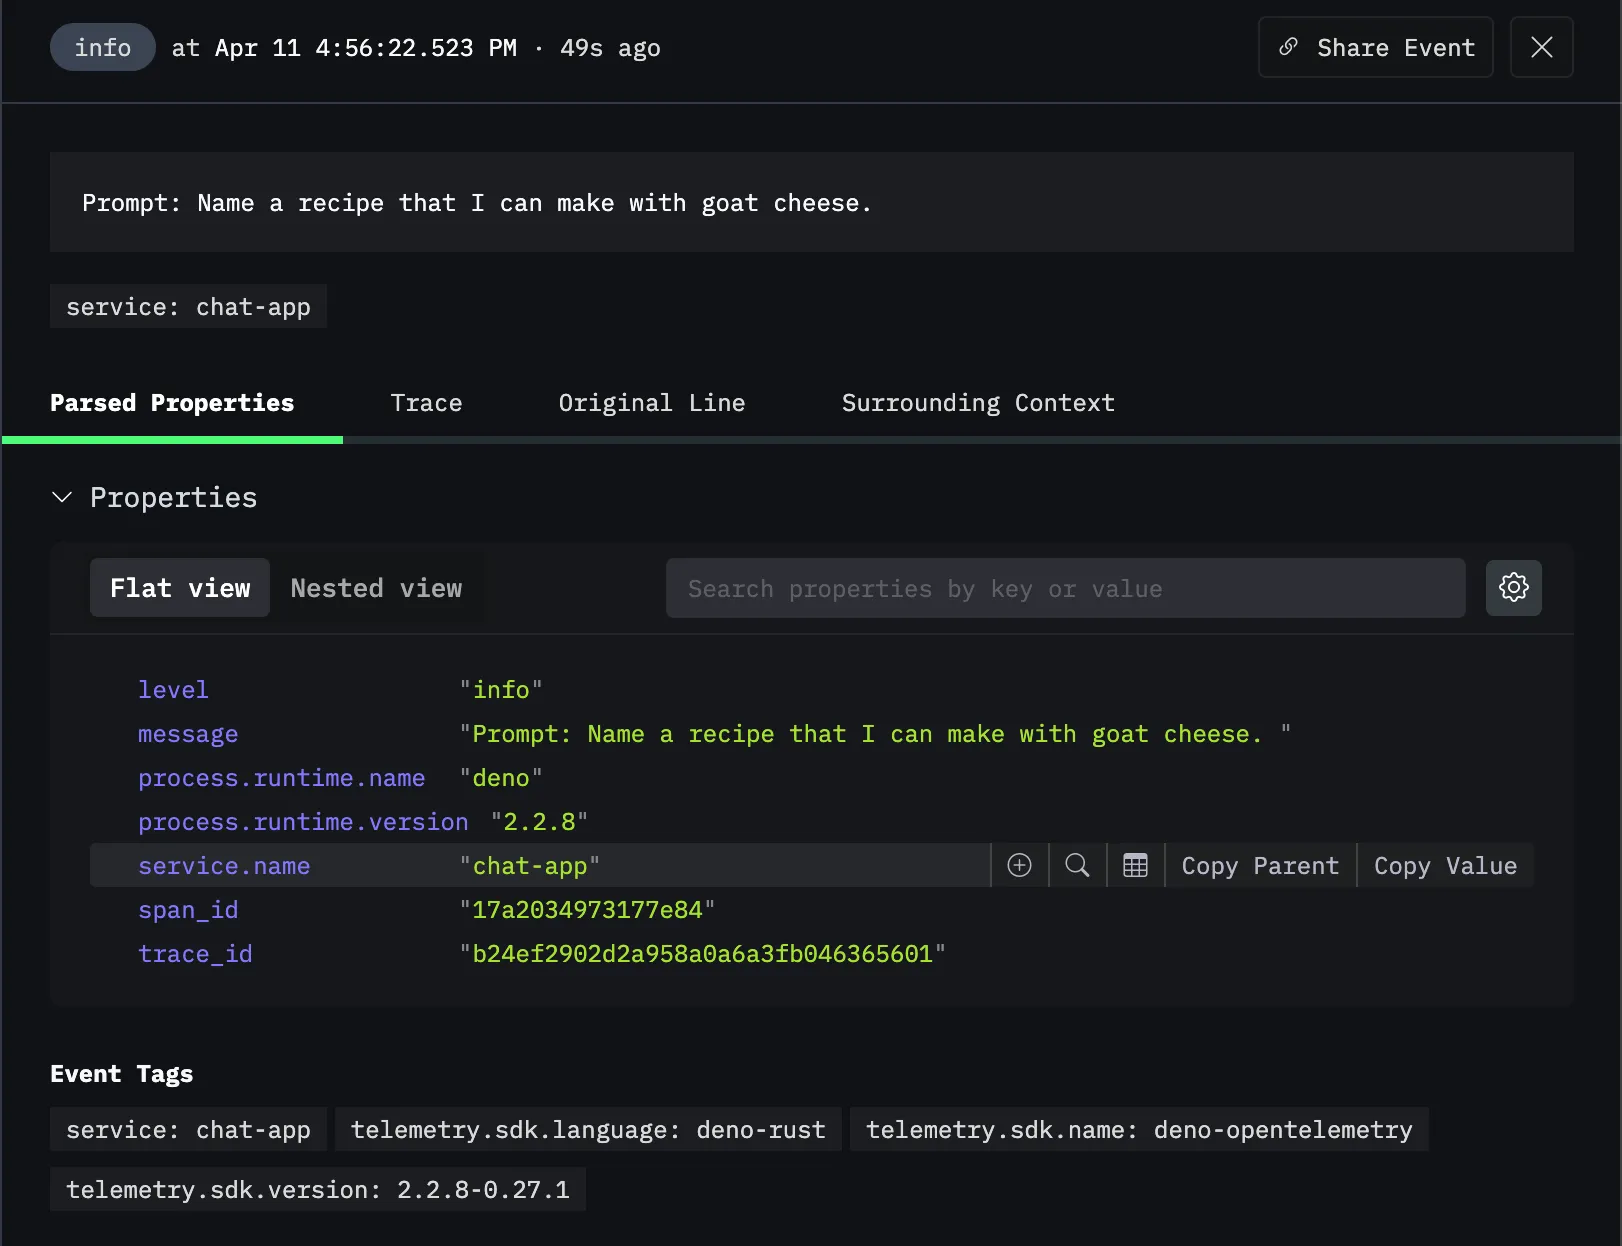The width and height of the screenshot is (1622, 1246).
Task: Click the telemetry.sdk.name: deno-opentelemetry event tag
Action: coord(1138,1129)
